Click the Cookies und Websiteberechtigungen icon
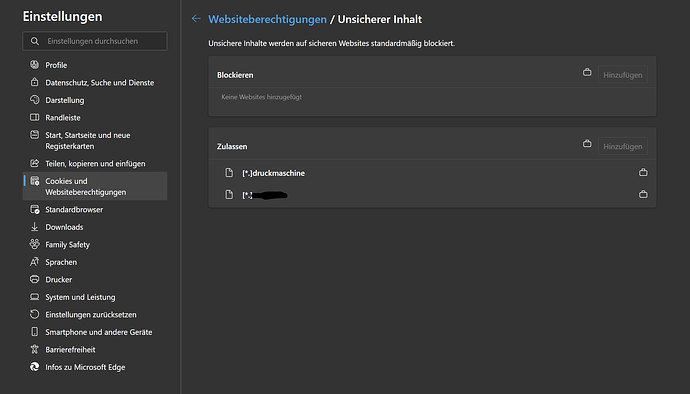The height and width of the screenshot is (394, 690). 34,181
